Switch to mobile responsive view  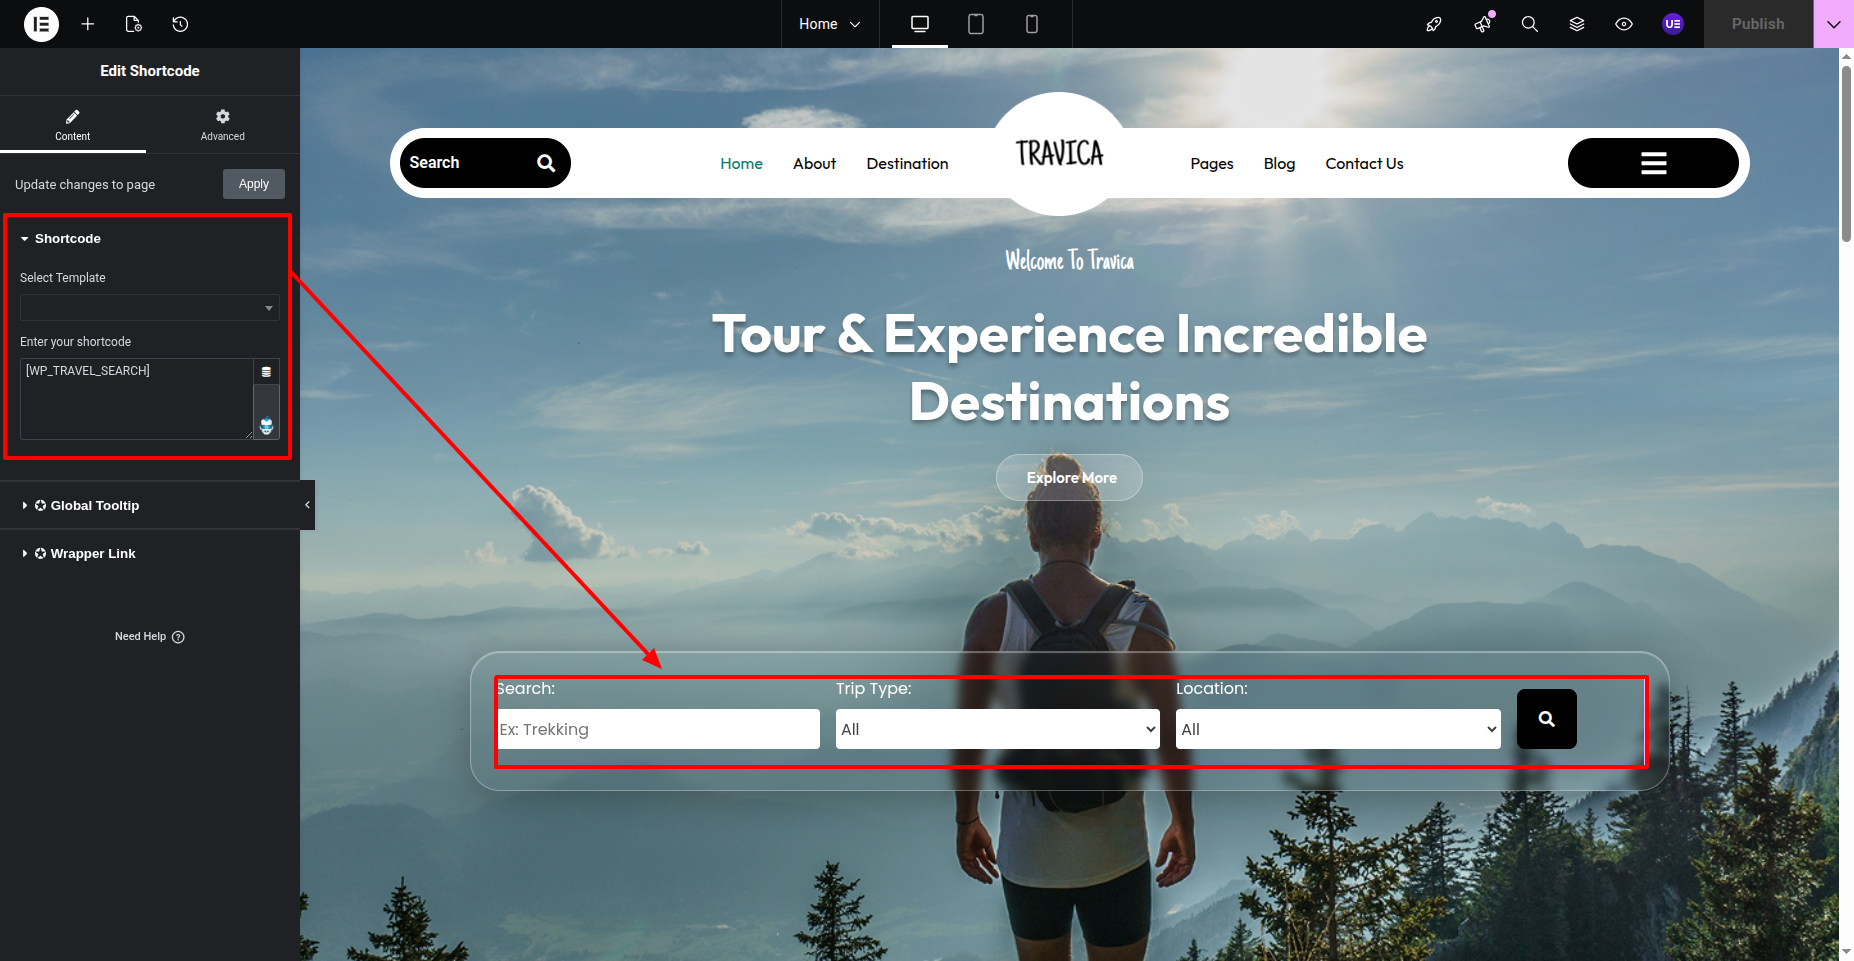(1032, 24)
